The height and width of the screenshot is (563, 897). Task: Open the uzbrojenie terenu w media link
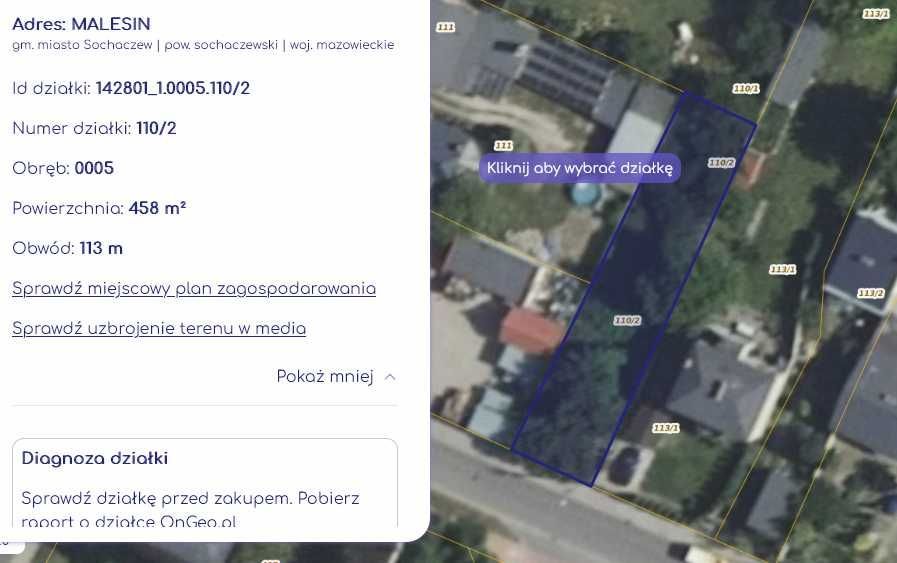click(x=159, y=328)
